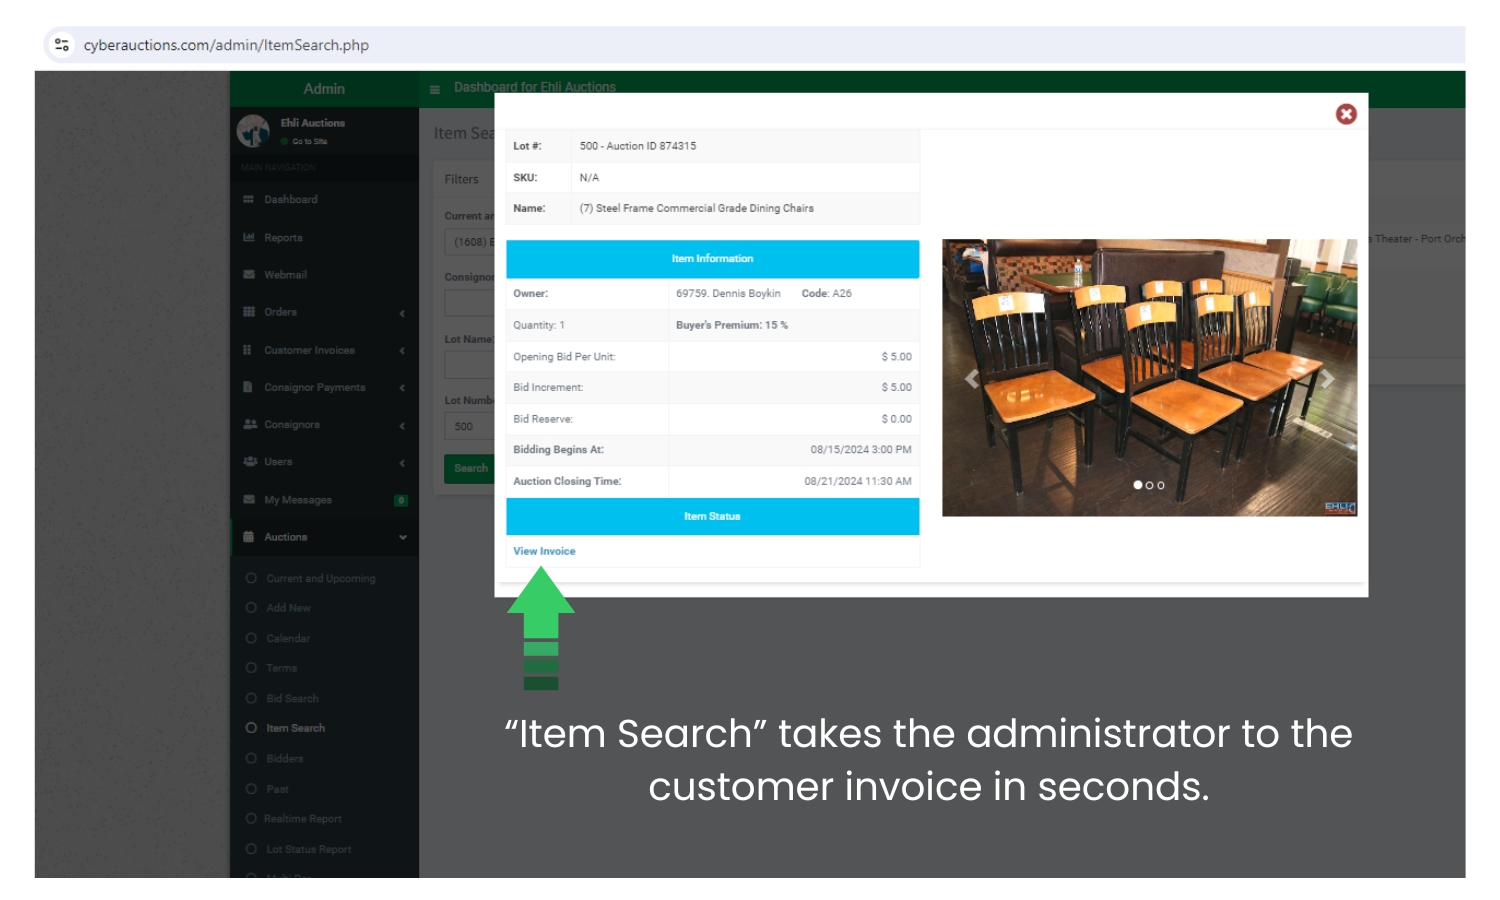The image size is (1500, 900).
Task: Click the browser URL address field
Action: [x=226, y=45]
